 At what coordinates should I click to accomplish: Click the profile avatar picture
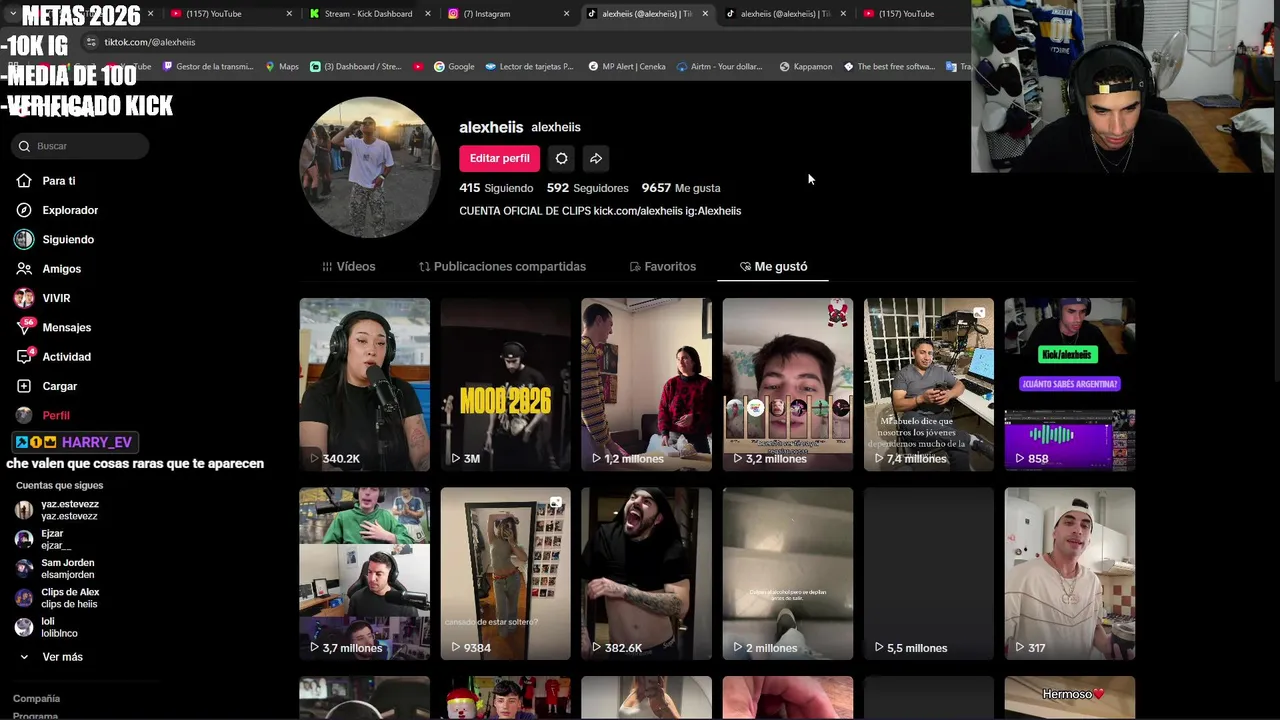(x=370, y=167)
